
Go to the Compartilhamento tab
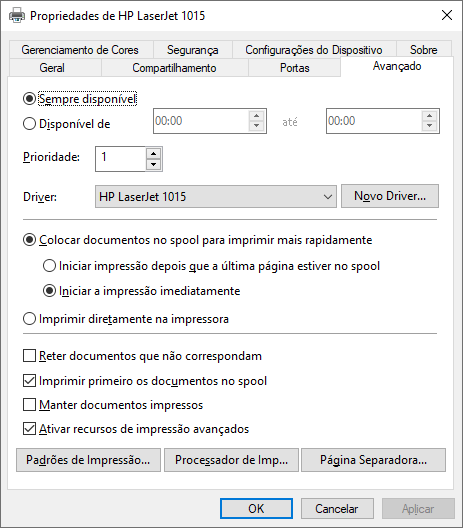pos(174,68)
